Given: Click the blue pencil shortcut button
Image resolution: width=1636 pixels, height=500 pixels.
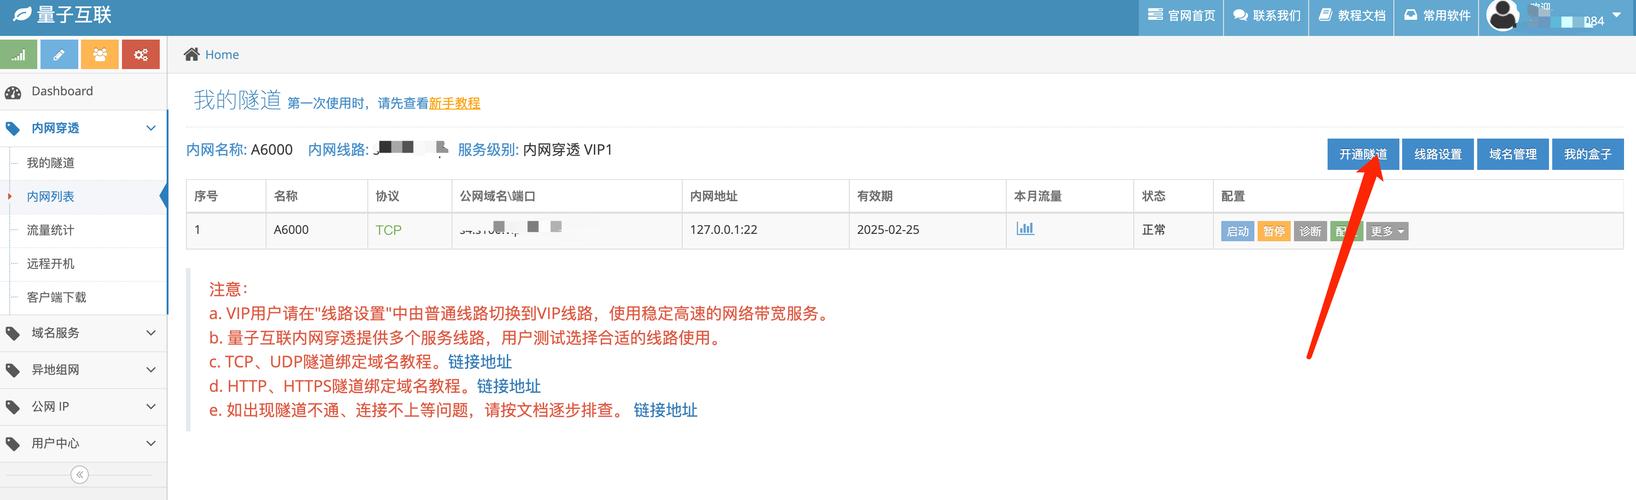Looking at the screenshot, I should tap(59, 55).
